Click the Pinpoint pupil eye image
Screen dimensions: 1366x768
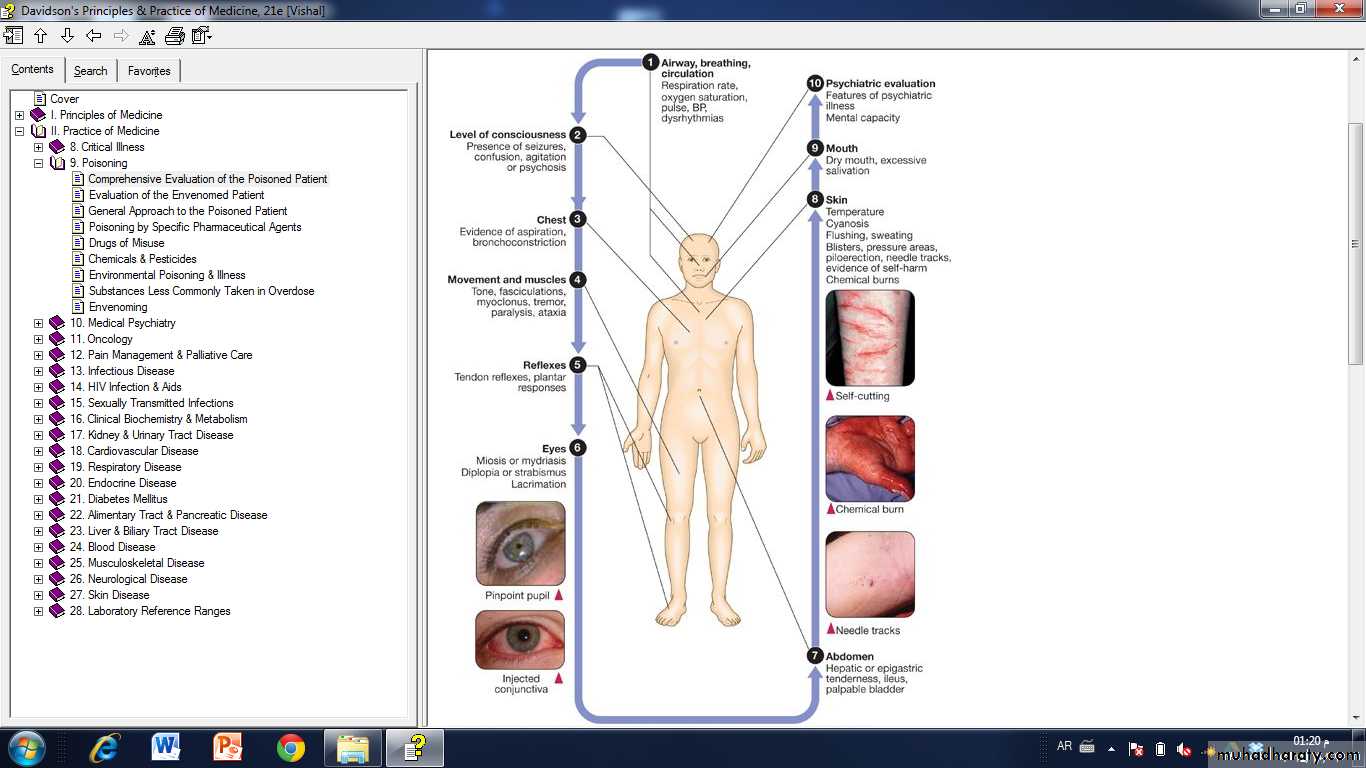(x=520, y=543)
